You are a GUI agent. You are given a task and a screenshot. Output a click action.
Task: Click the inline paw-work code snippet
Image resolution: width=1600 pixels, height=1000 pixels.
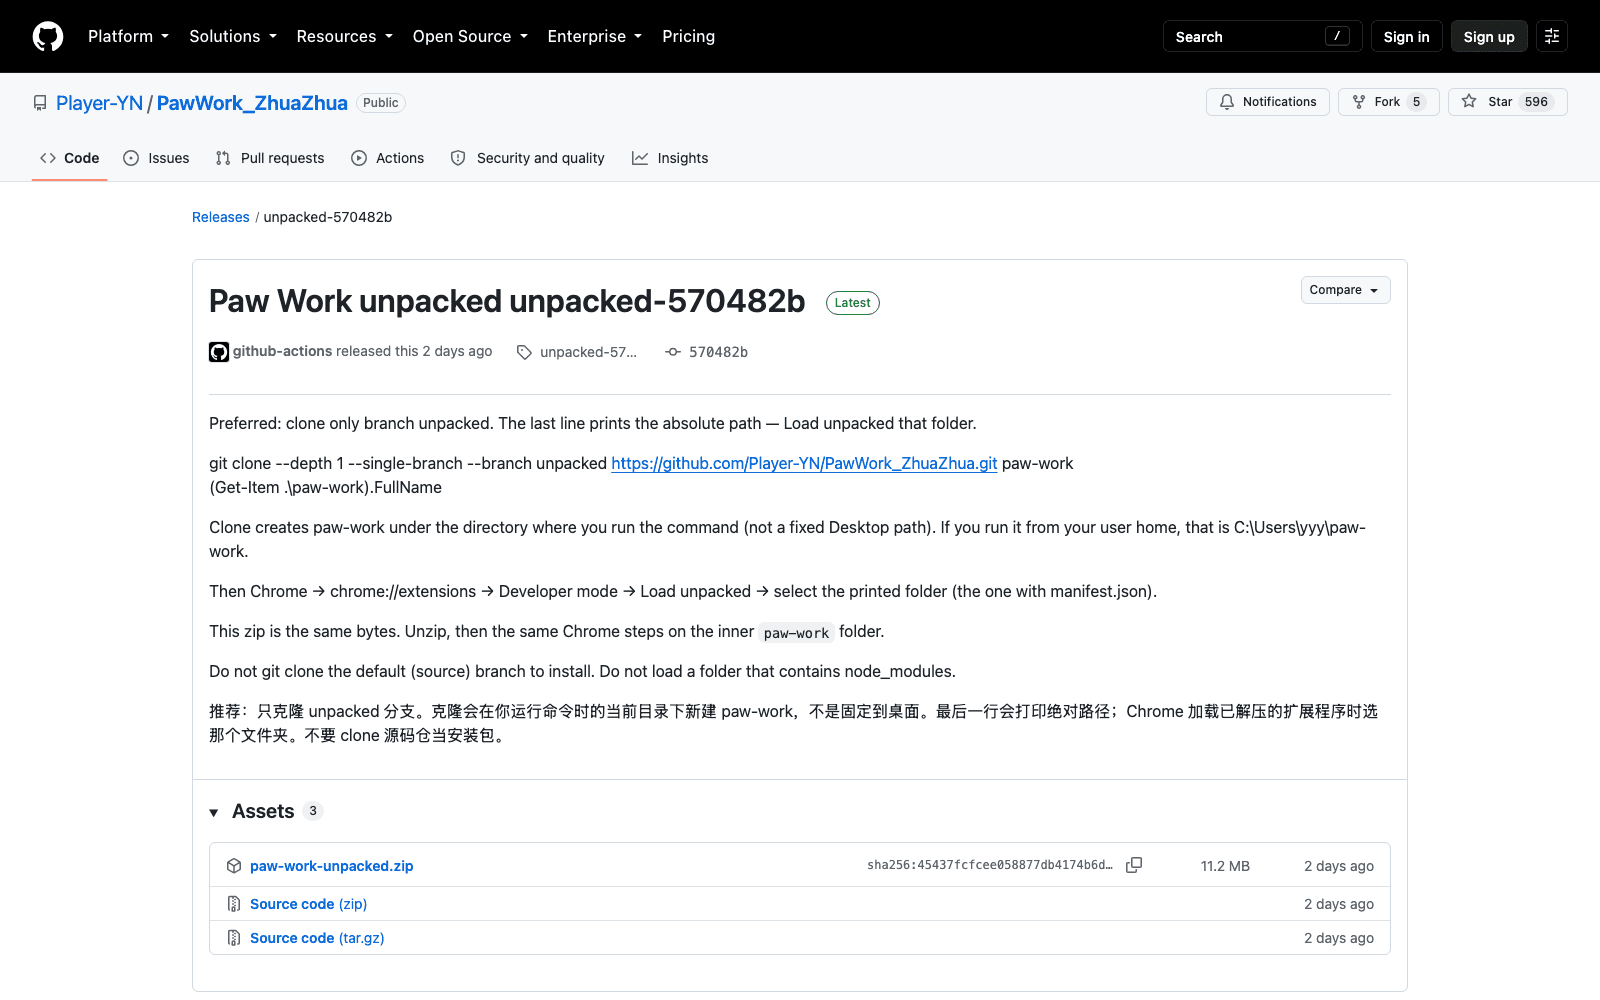796,633
